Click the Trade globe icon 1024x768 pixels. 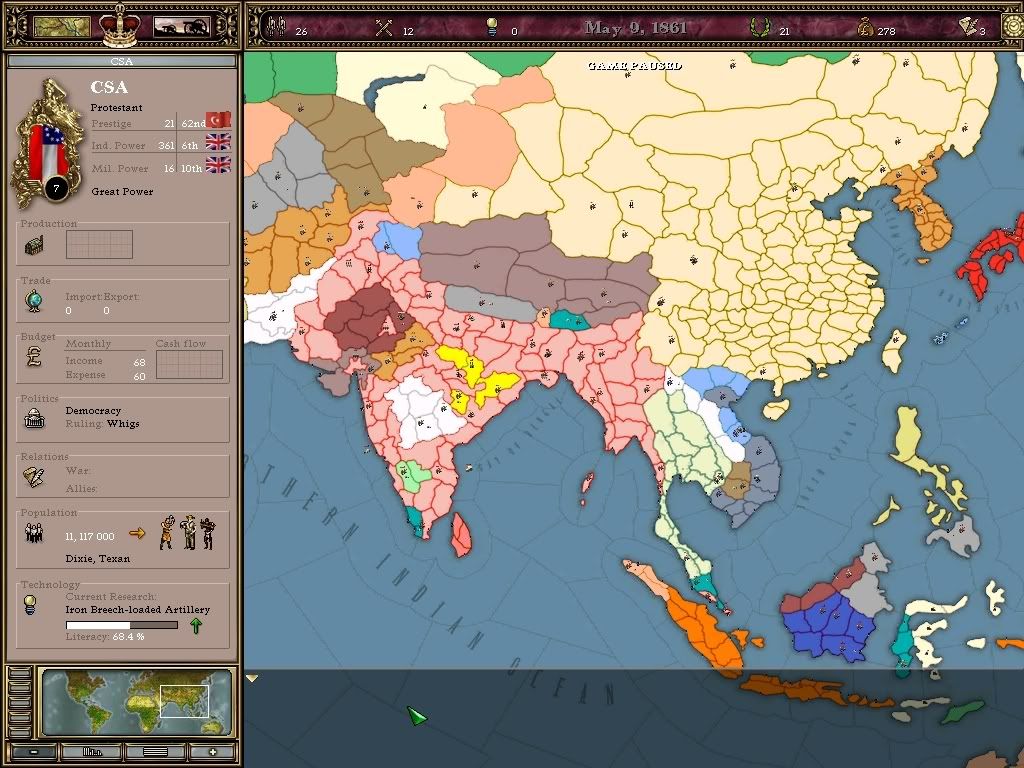[36, 300]
